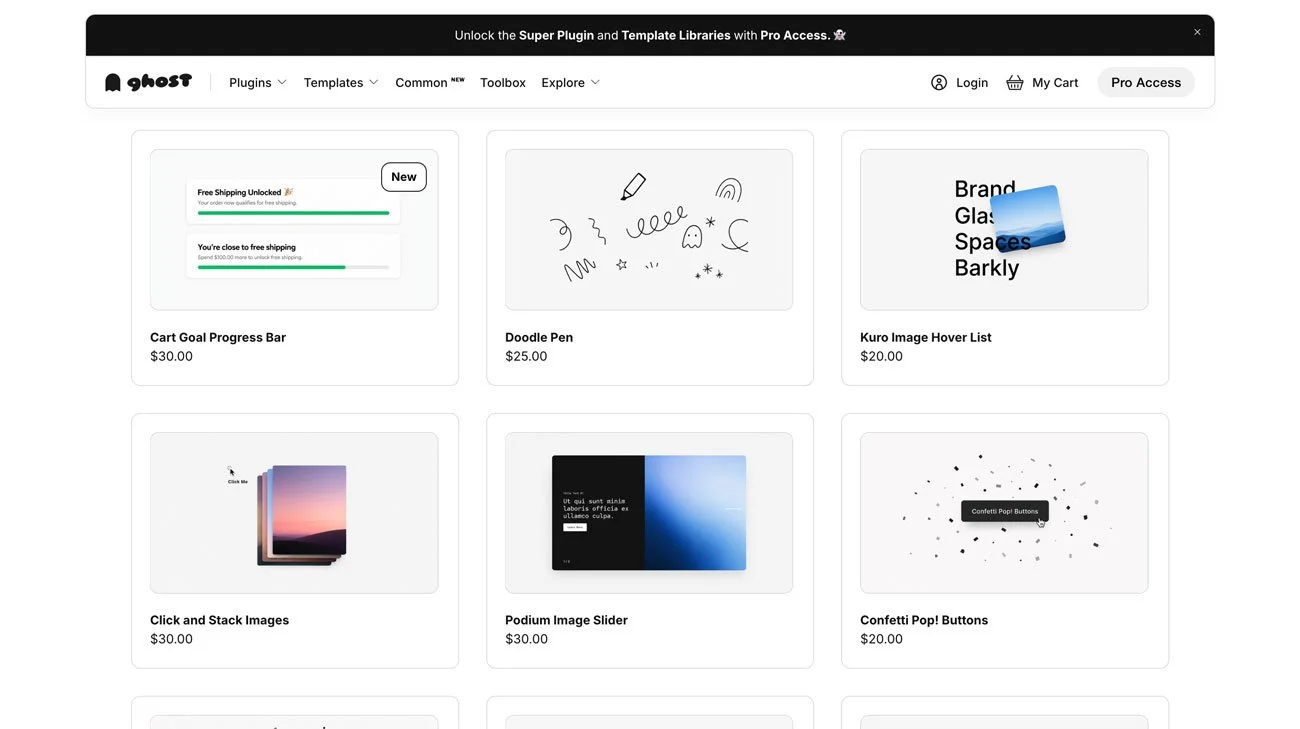The height and width of the screenshot is (729, 1300).
Task: Expand the Plugins dropdown chevron
Action: (x=282, y=83)
